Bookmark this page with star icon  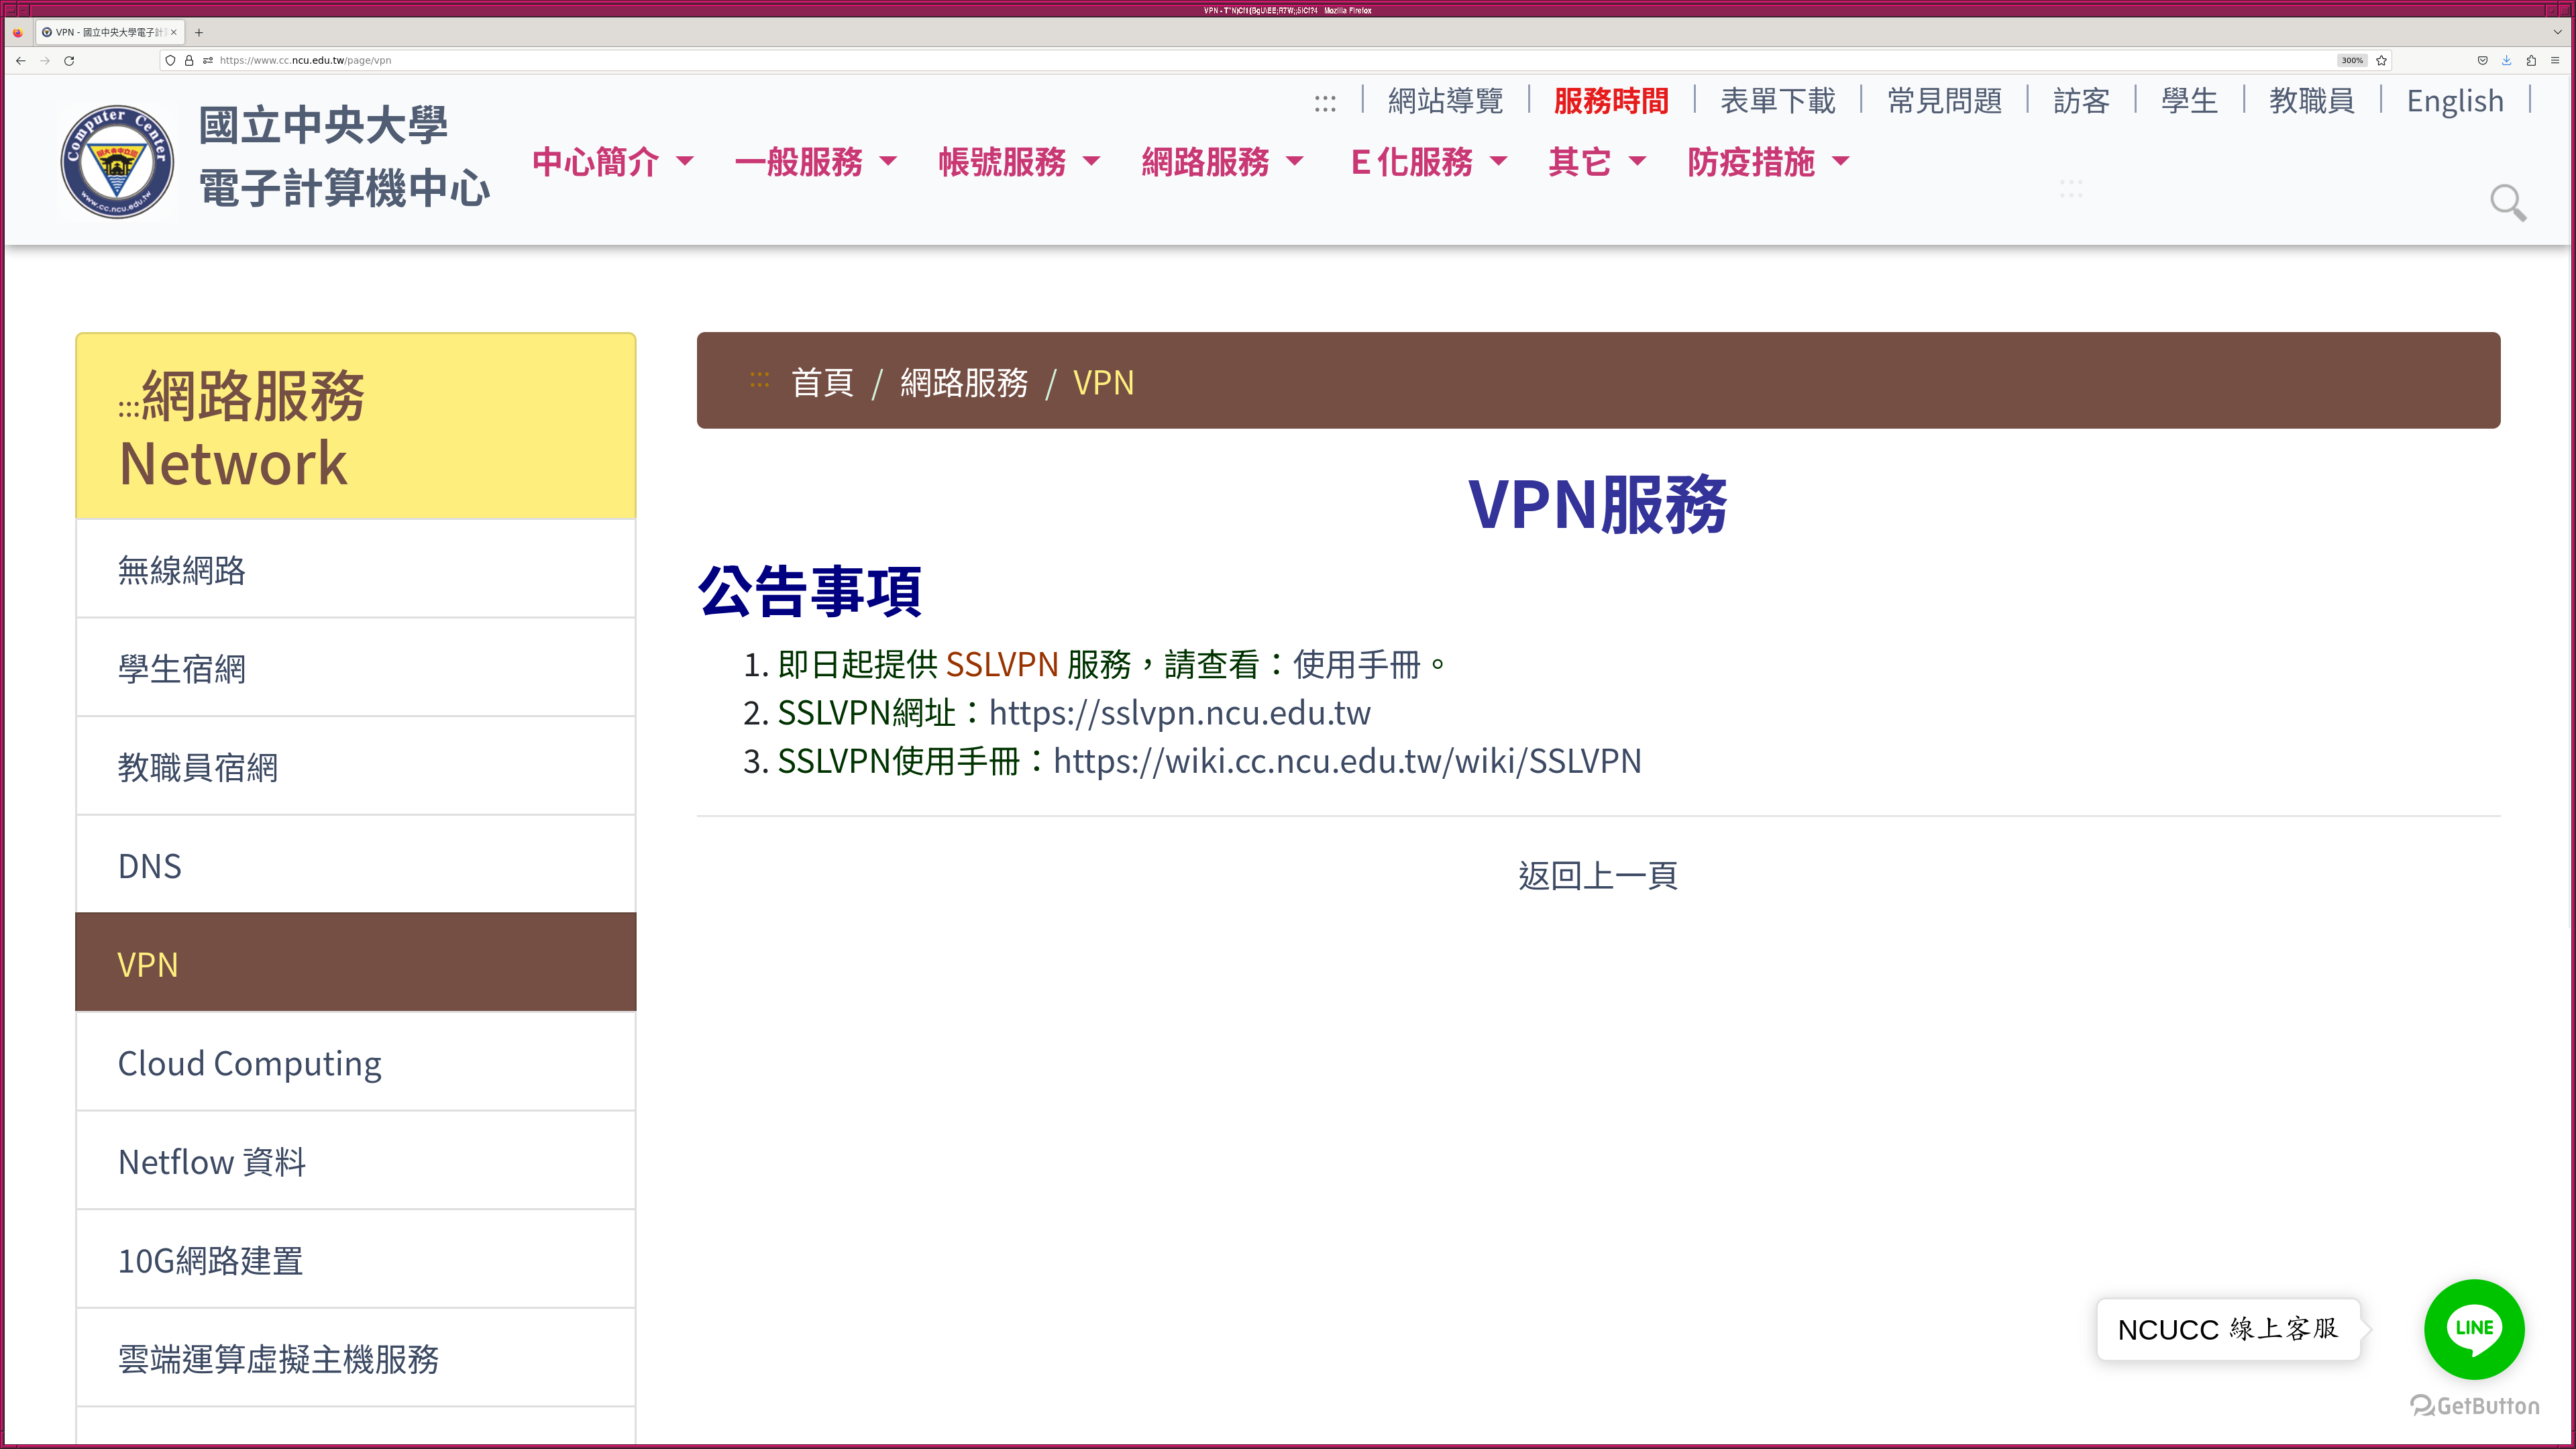pos(2381,61)
